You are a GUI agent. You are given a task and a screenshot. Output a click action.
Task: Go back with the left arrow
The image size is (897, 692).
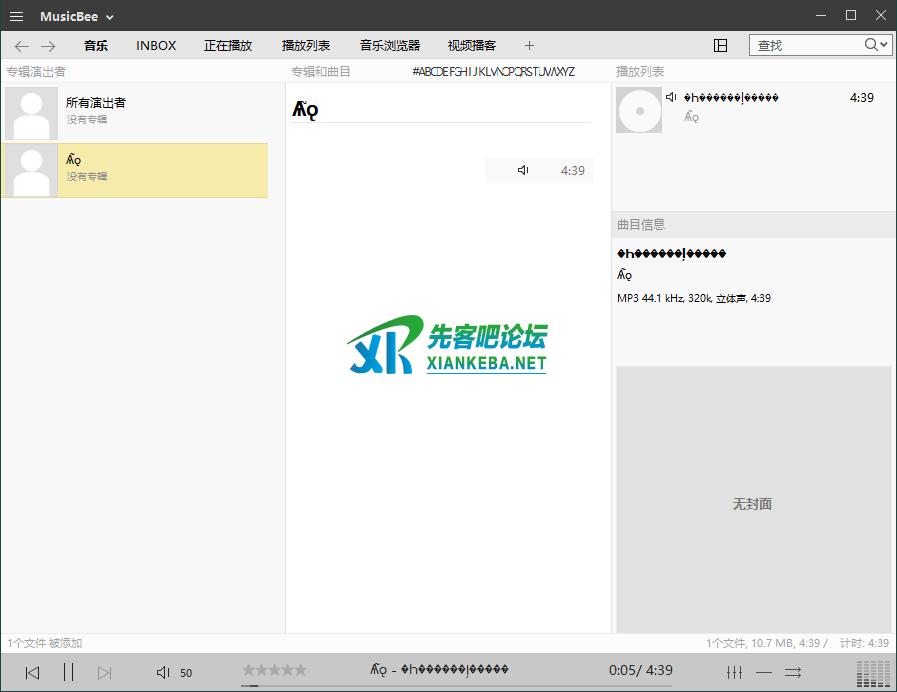click(22, 46)
